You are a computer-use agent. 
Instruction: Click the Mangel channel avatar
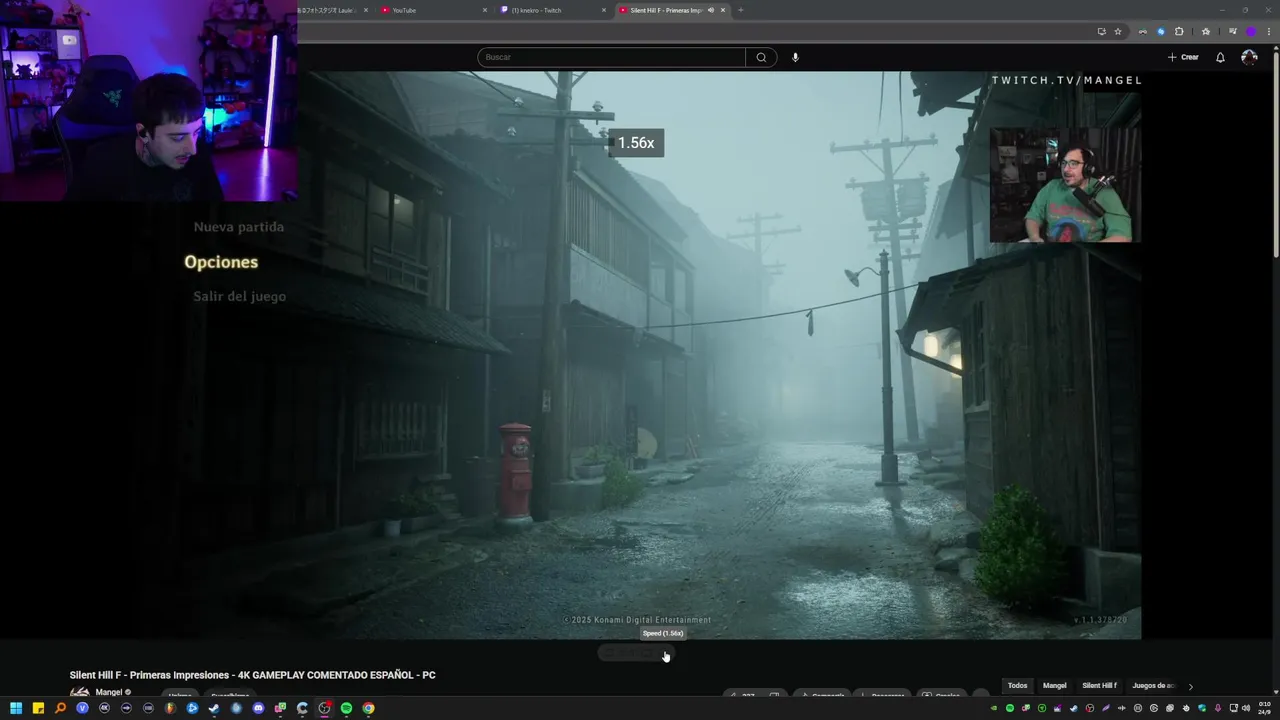(79, 693)
